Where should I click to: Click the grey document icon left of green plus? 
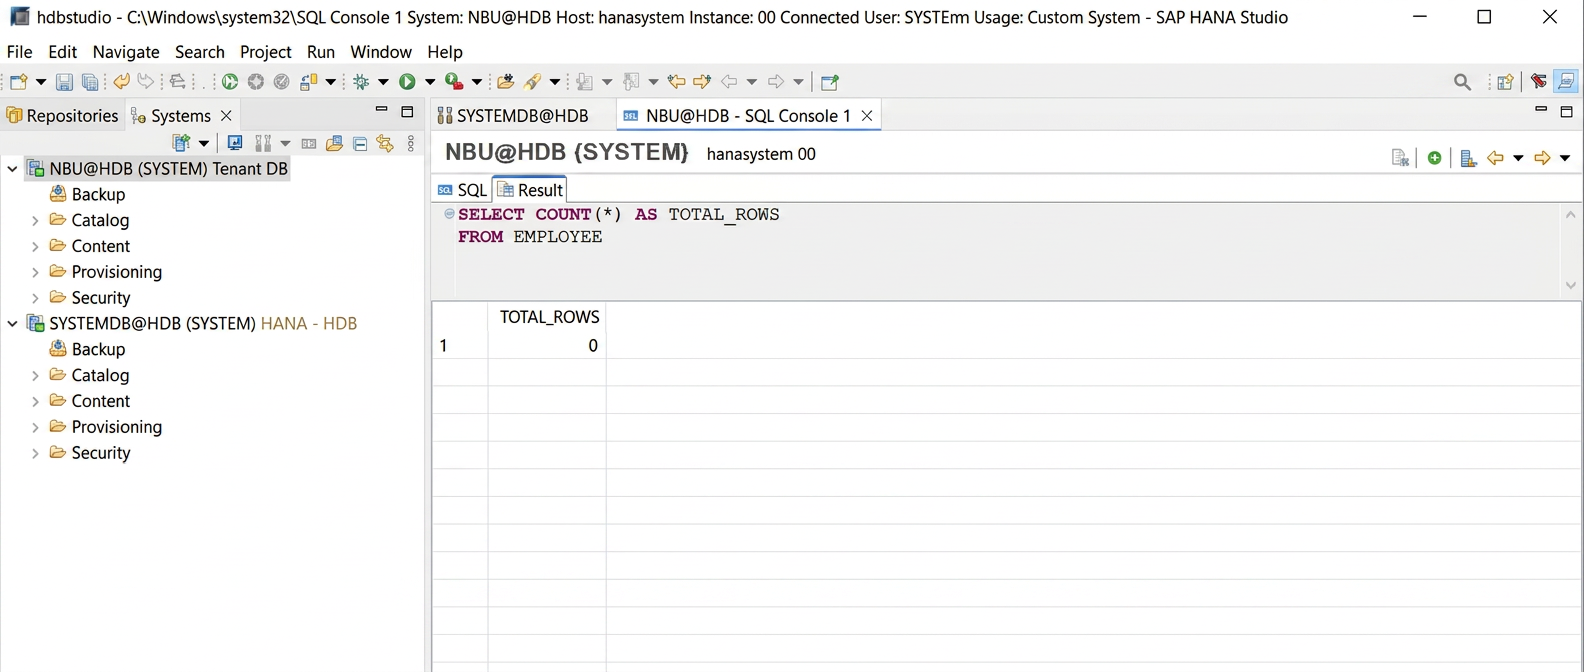(1400, 157)
